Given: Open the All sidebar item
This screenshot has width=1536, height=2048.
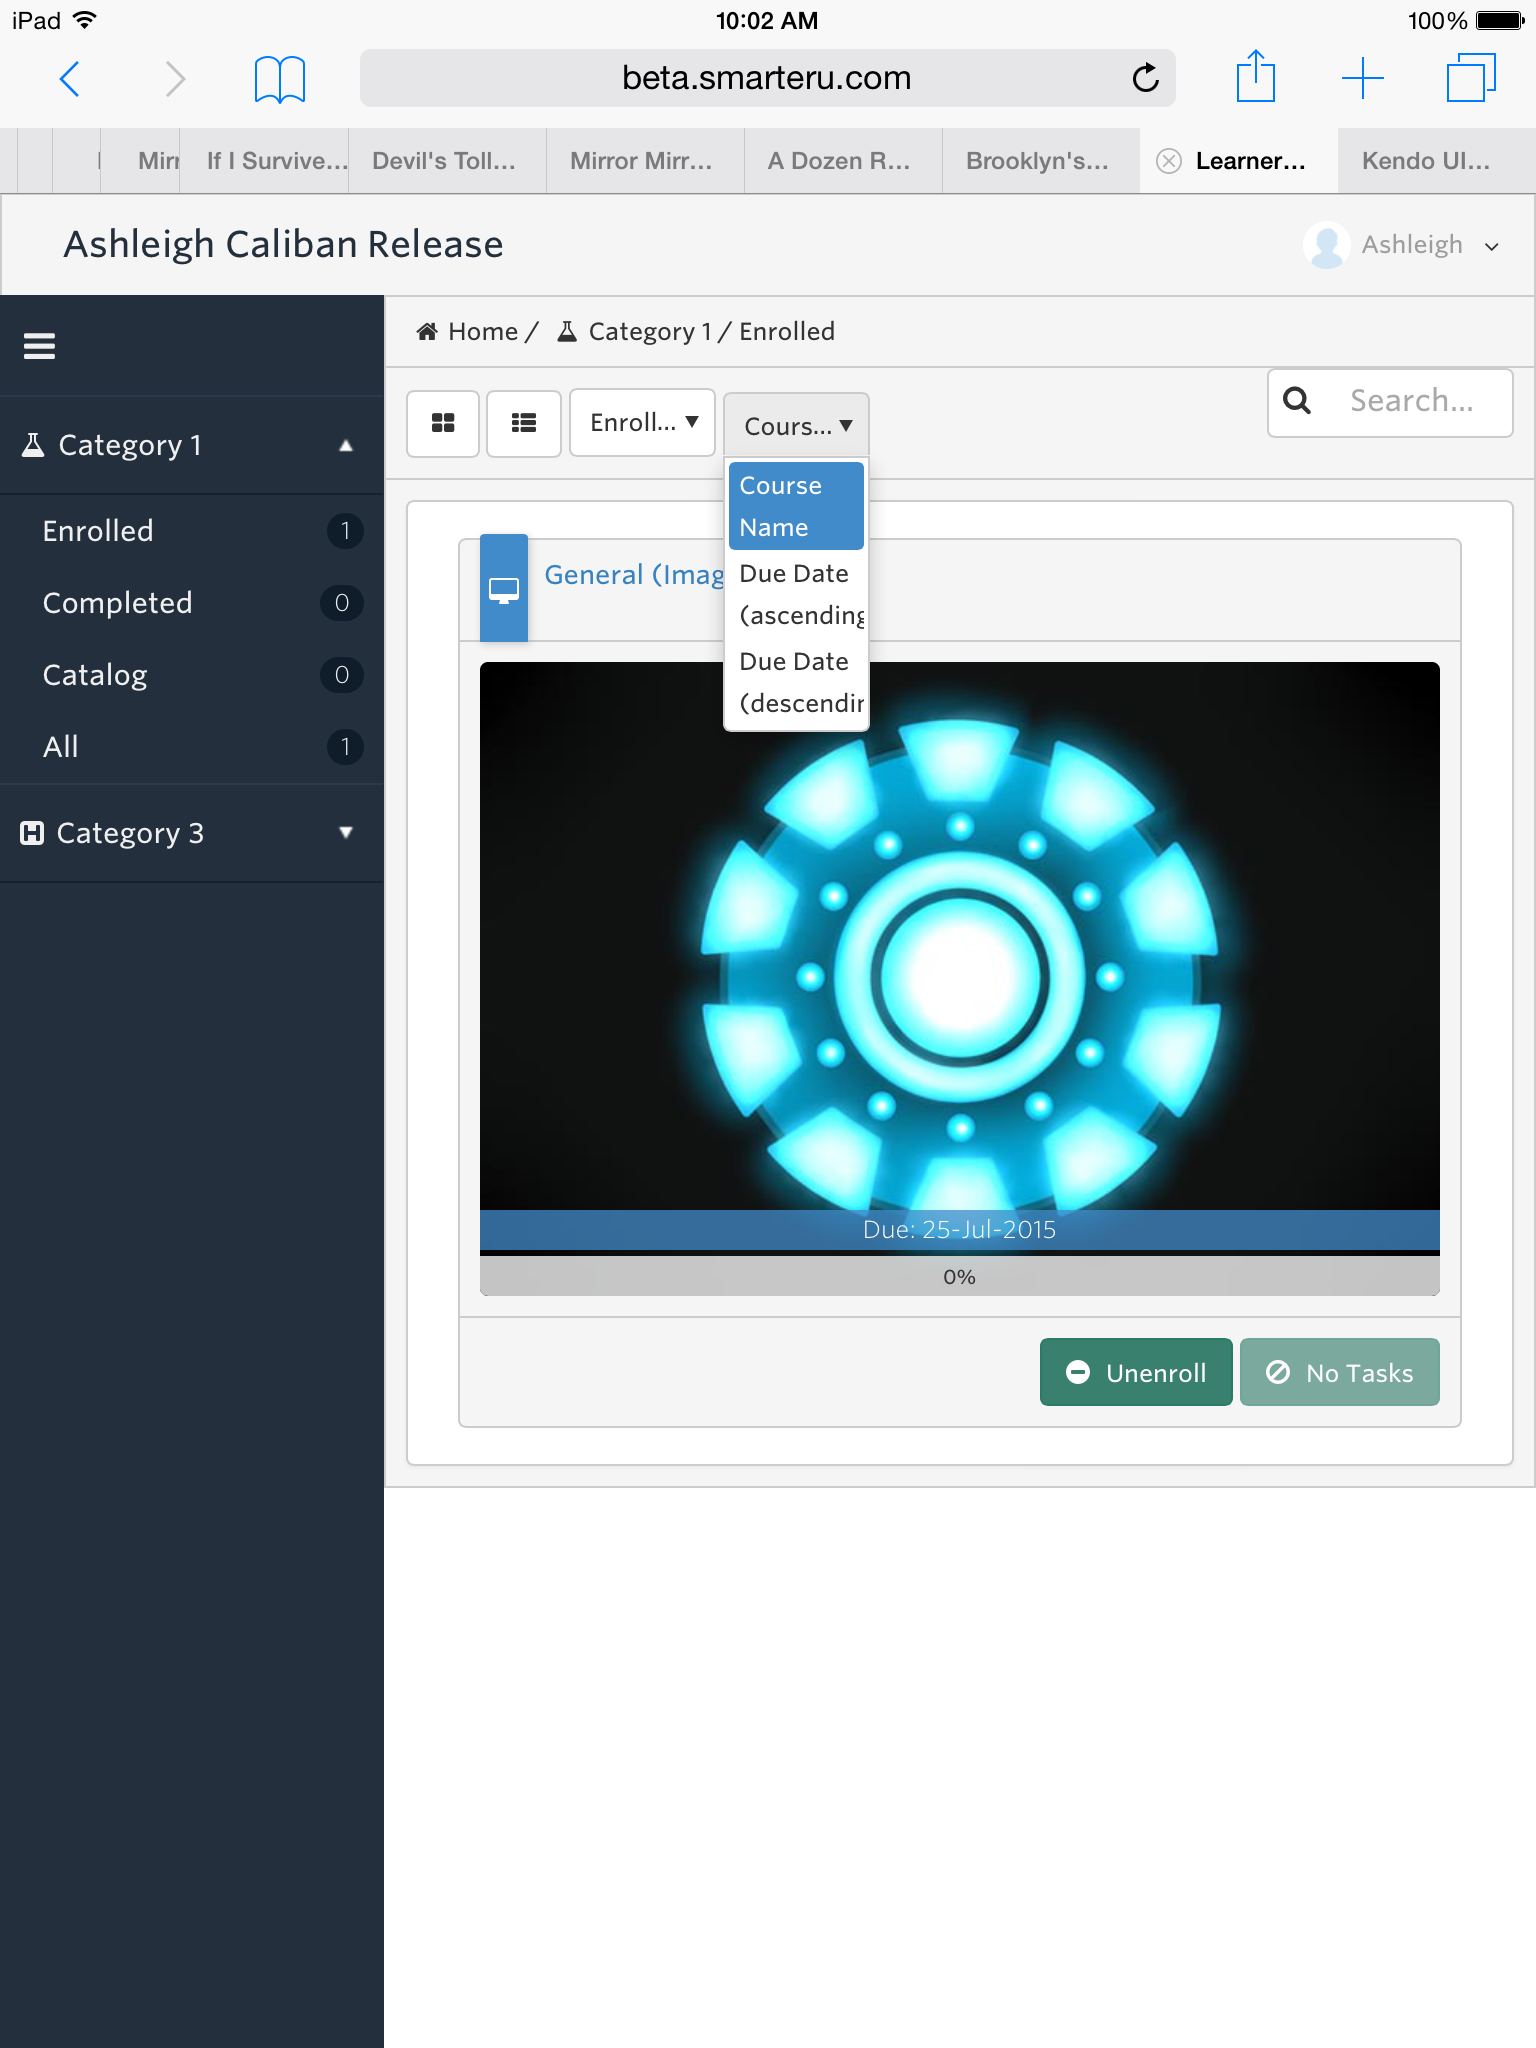Looking at the screenshot, I should pyautogui.click(x=192, y=747).
